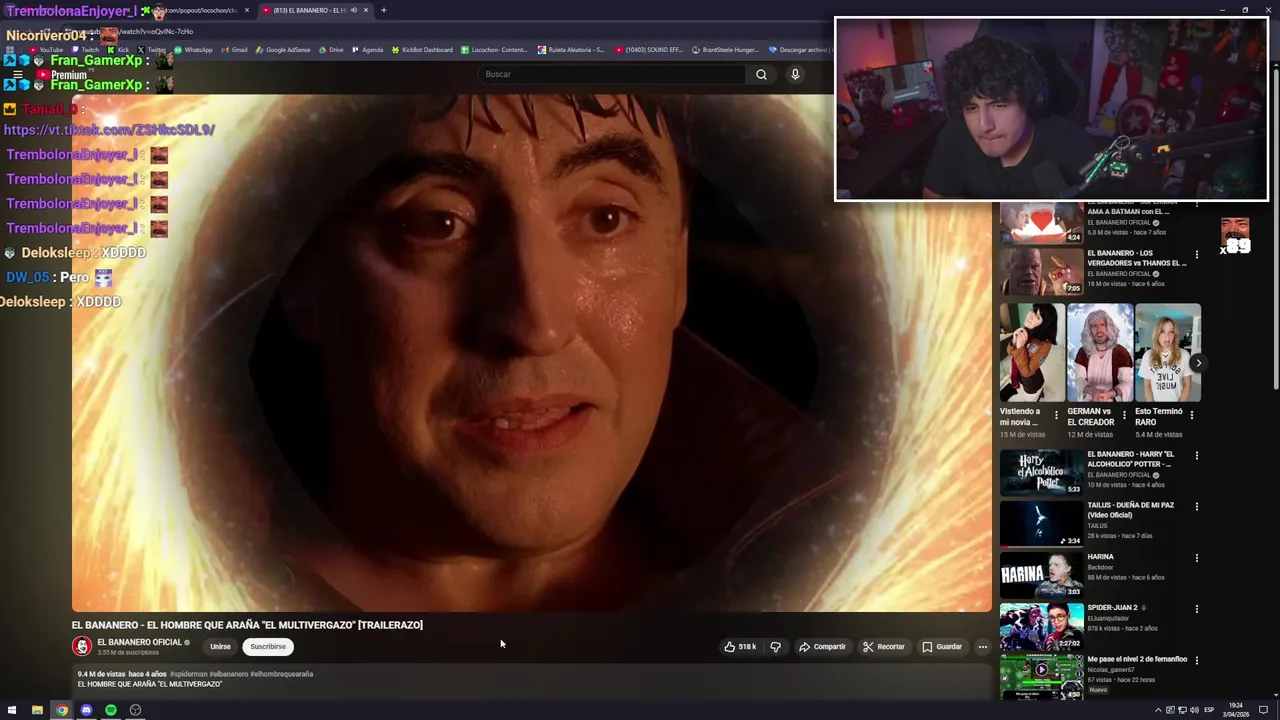Open options for GERMAN vs EL CREADOR short
Viewport: 1280px width, 720px height.
(x=1124, y=414)
